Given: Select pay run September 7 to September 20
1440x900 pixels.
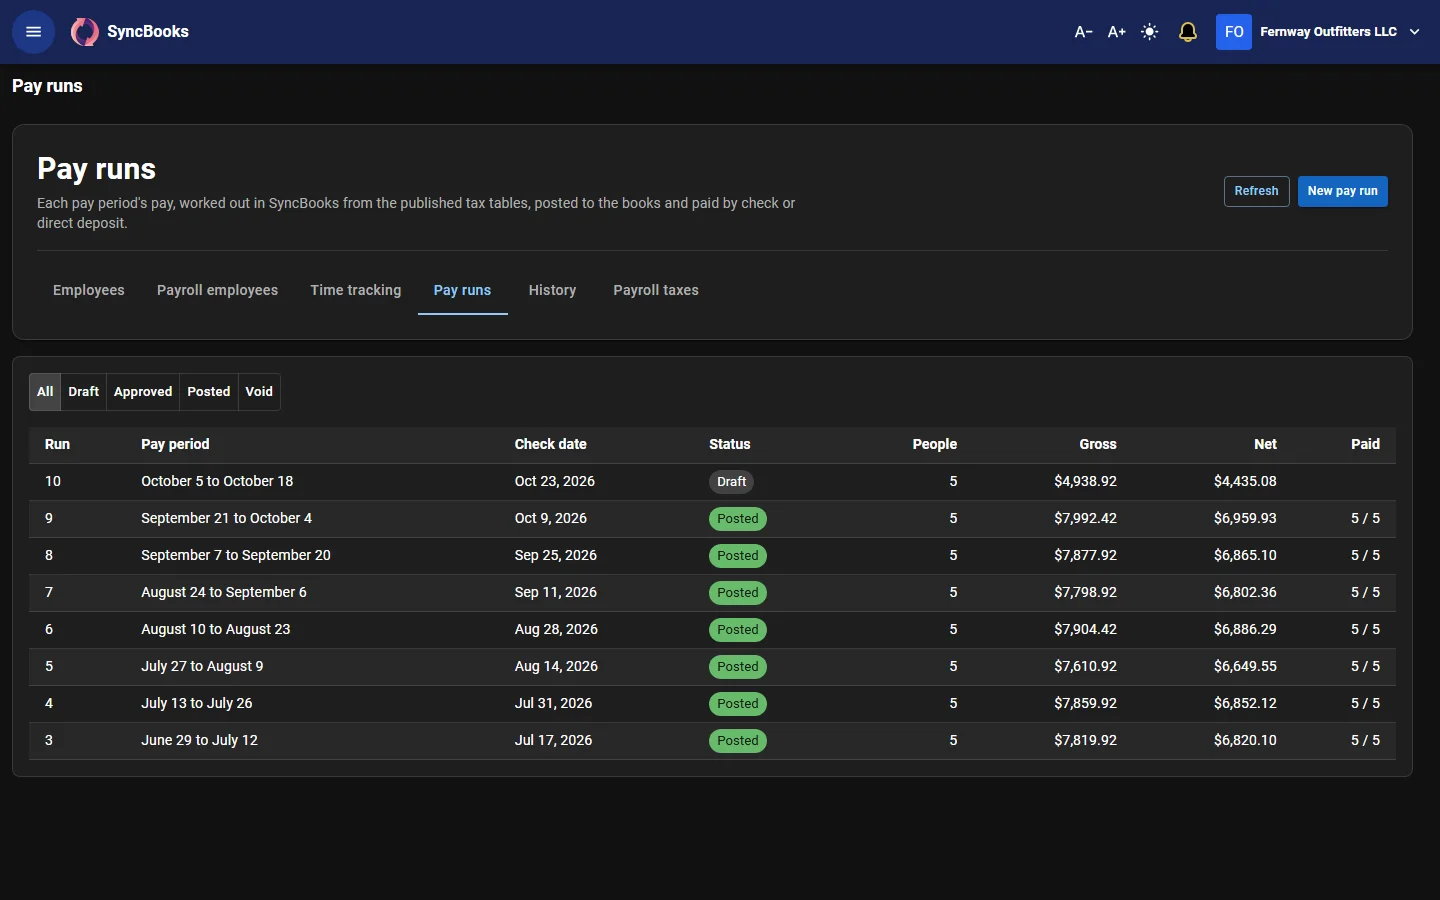Looking at the screenshot, I should (712, 556).
